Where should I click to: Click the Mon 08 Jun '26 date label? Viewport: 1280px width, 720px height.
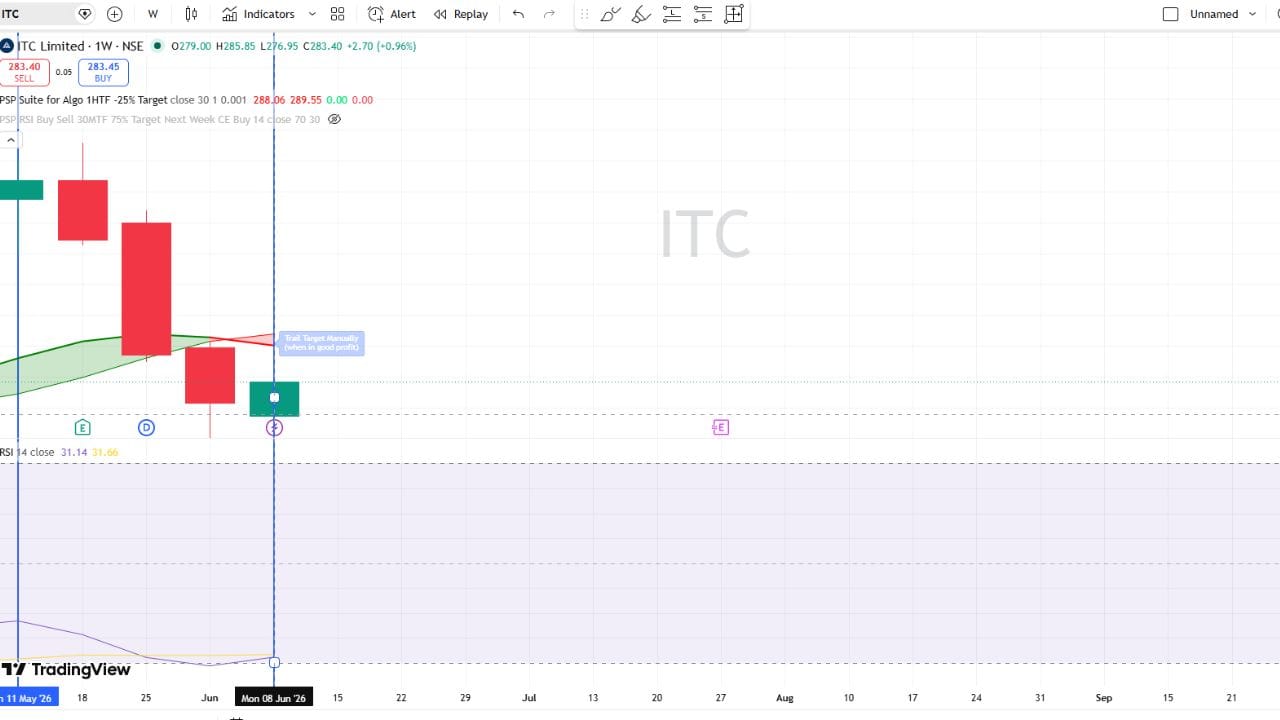pyautogui.click(x=274, y=698)
